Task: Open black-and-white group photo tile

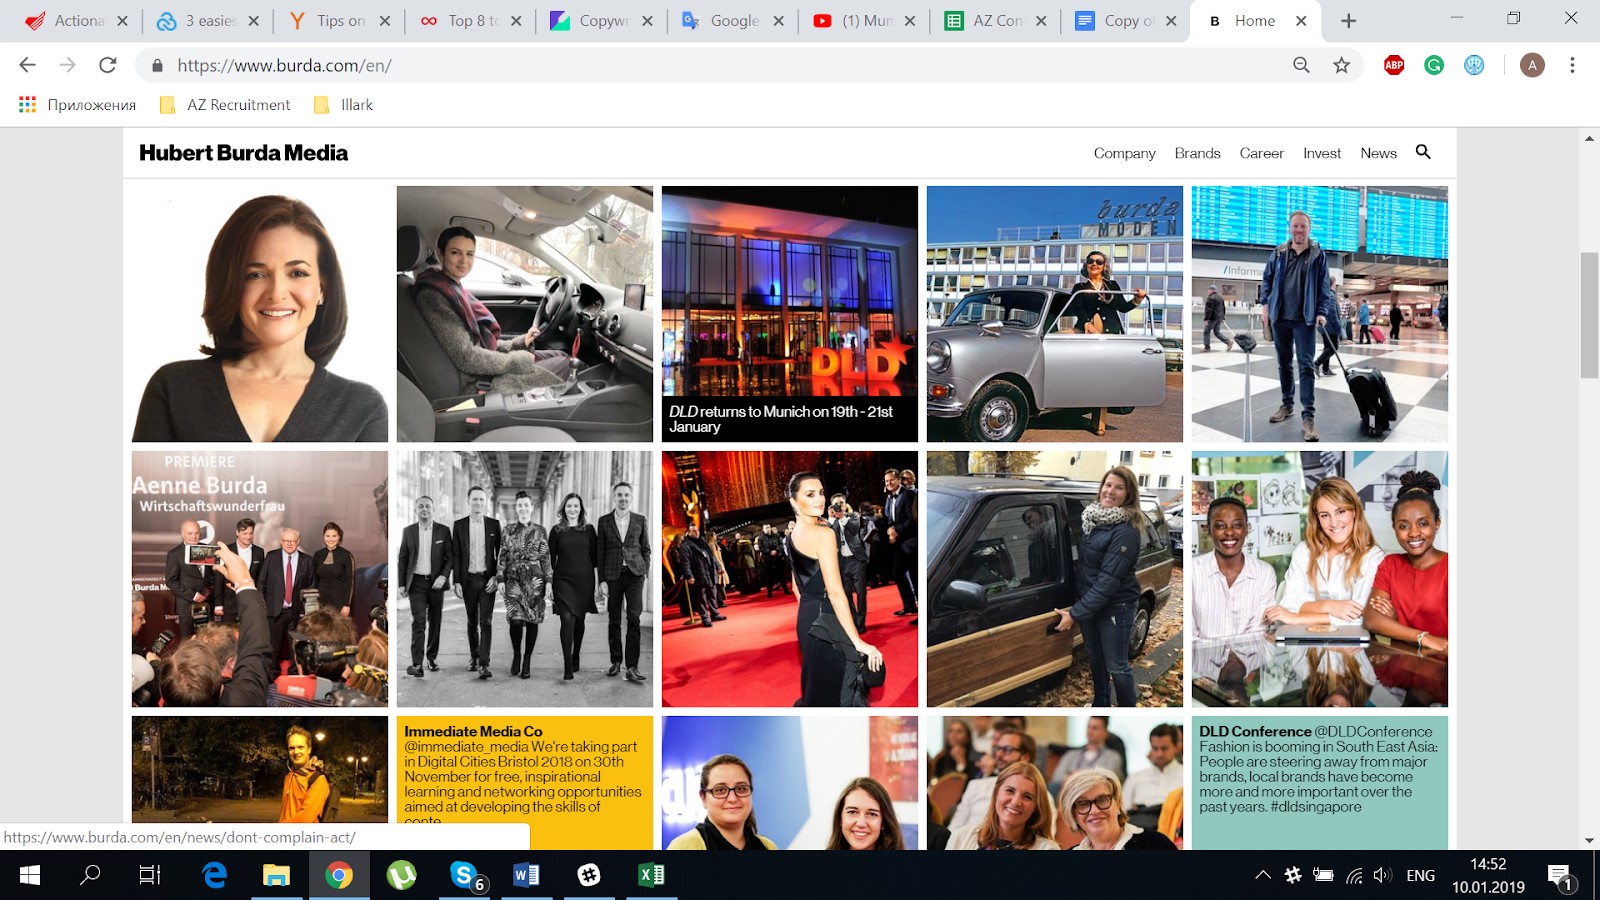Action: point(525,579)
